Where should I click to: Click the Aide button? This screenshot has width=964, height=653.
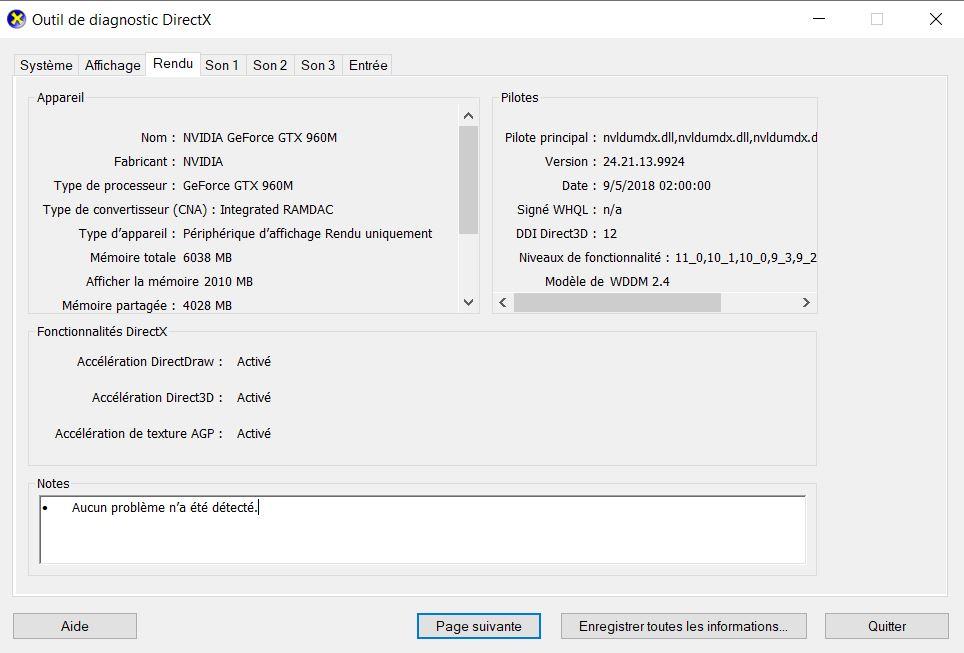[75, 626]
